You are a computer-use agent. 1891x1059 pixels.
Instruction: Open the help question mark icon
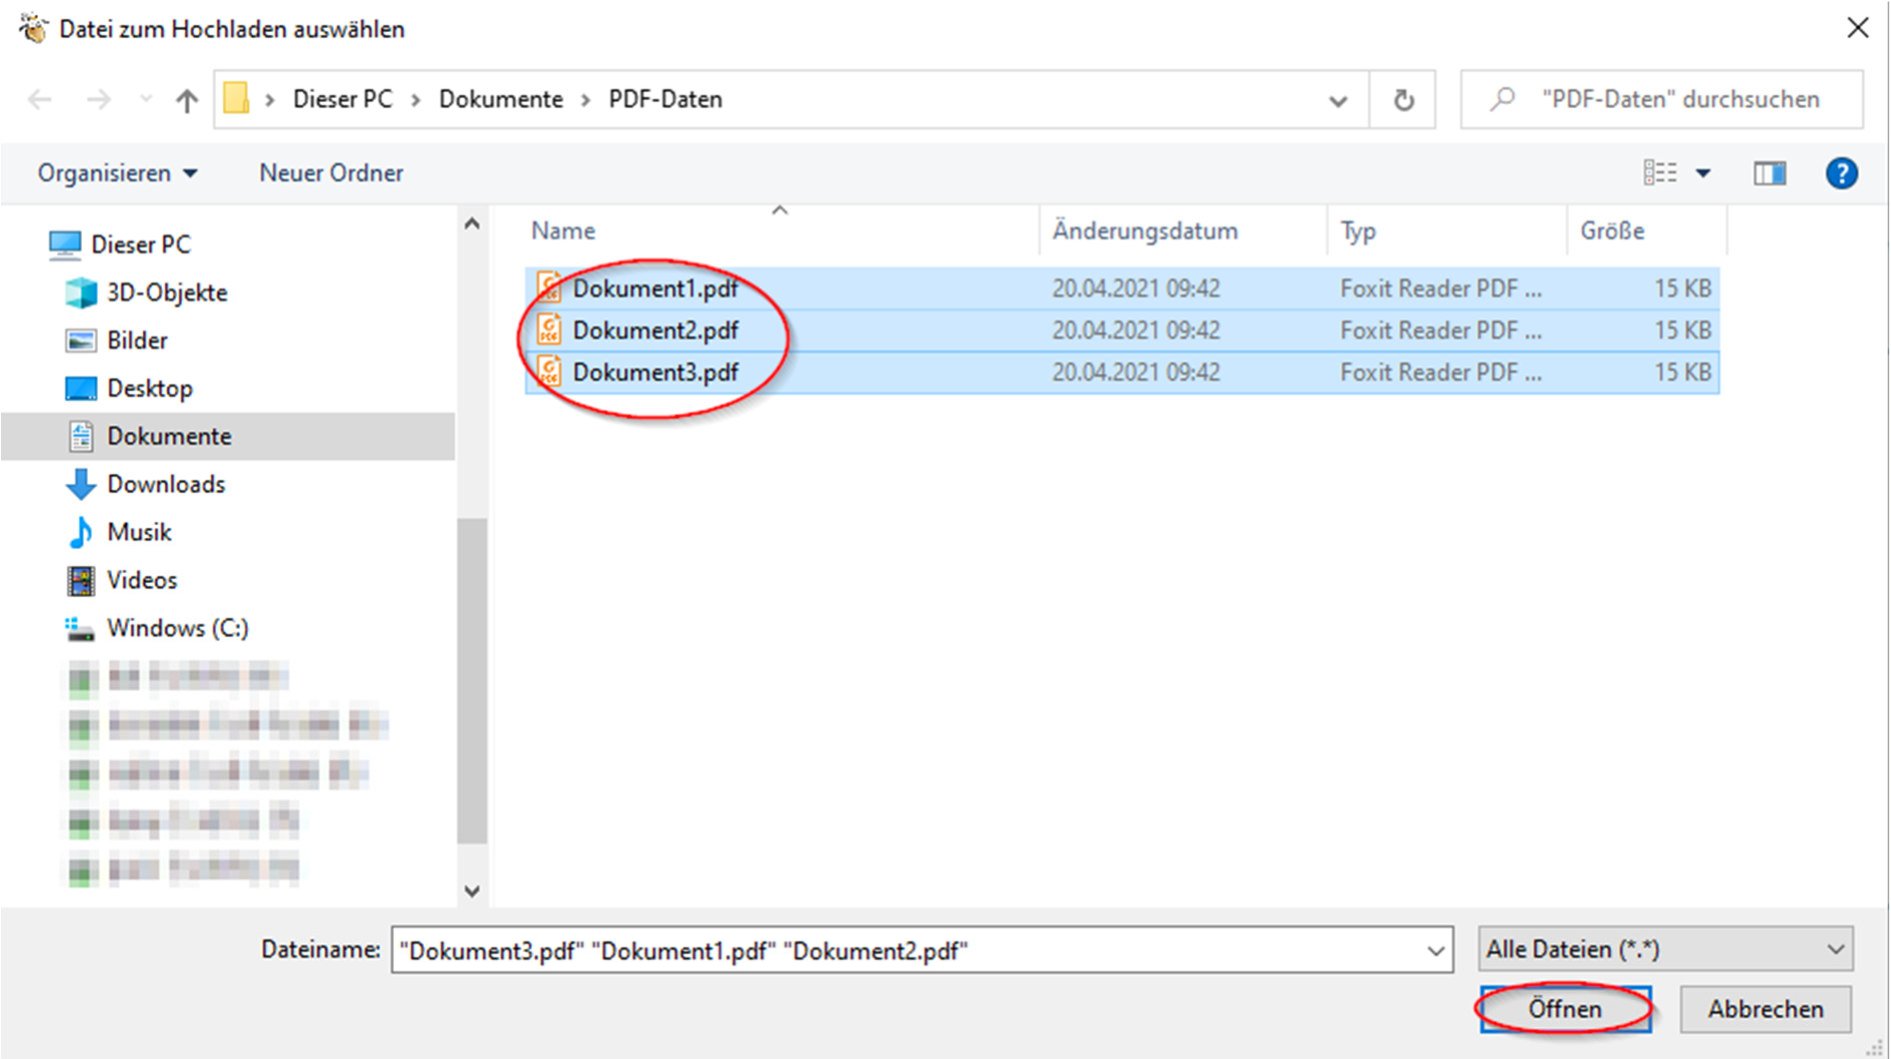[1840, 173]
